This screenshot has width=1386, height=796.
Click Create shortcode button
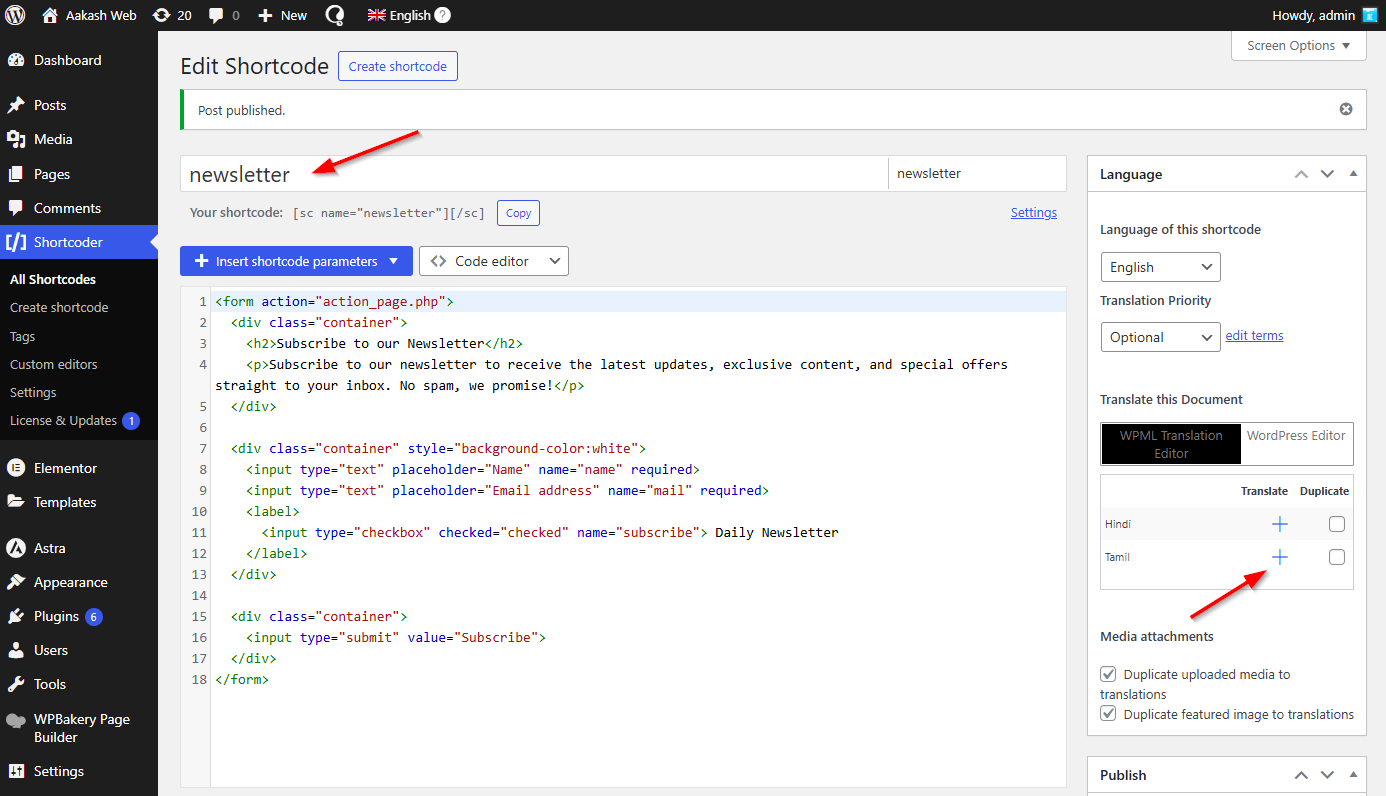tap(398, 66)
